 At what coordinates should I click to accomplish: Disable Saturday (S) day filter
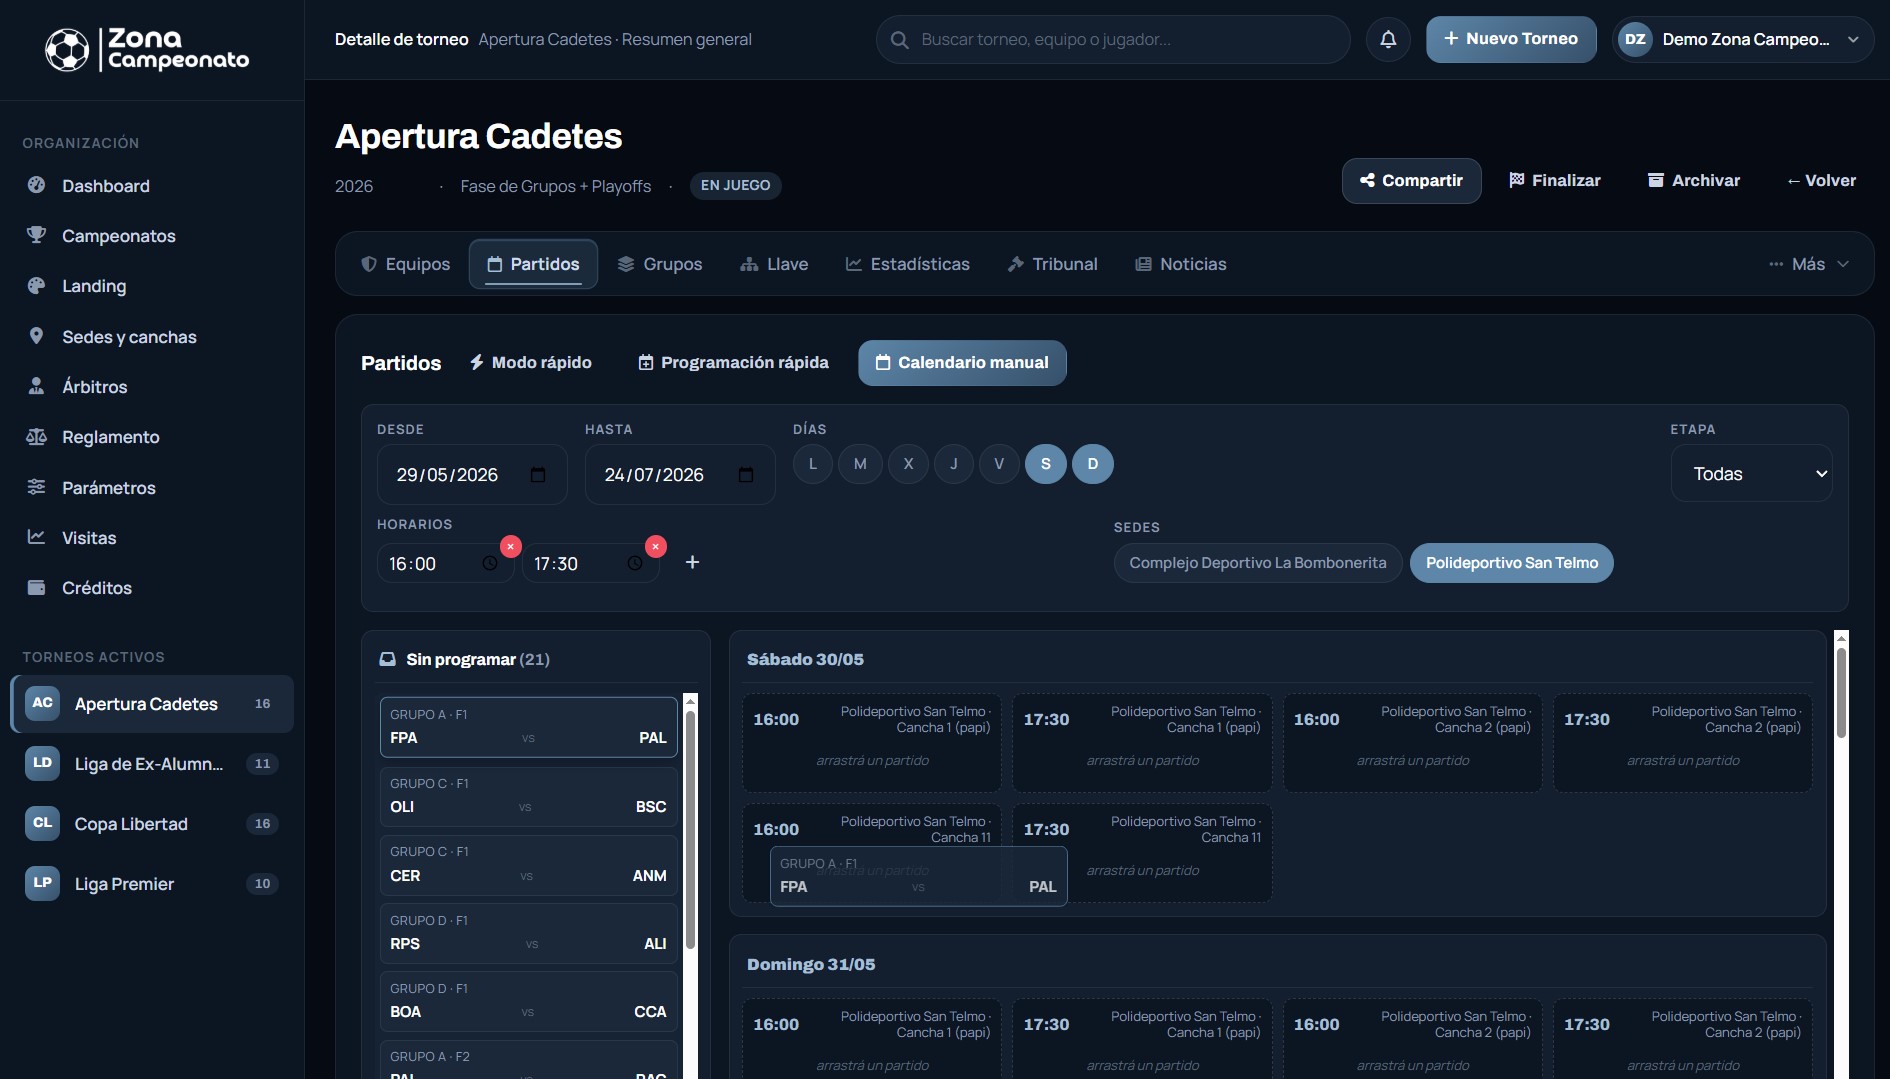coord(1046,464)
